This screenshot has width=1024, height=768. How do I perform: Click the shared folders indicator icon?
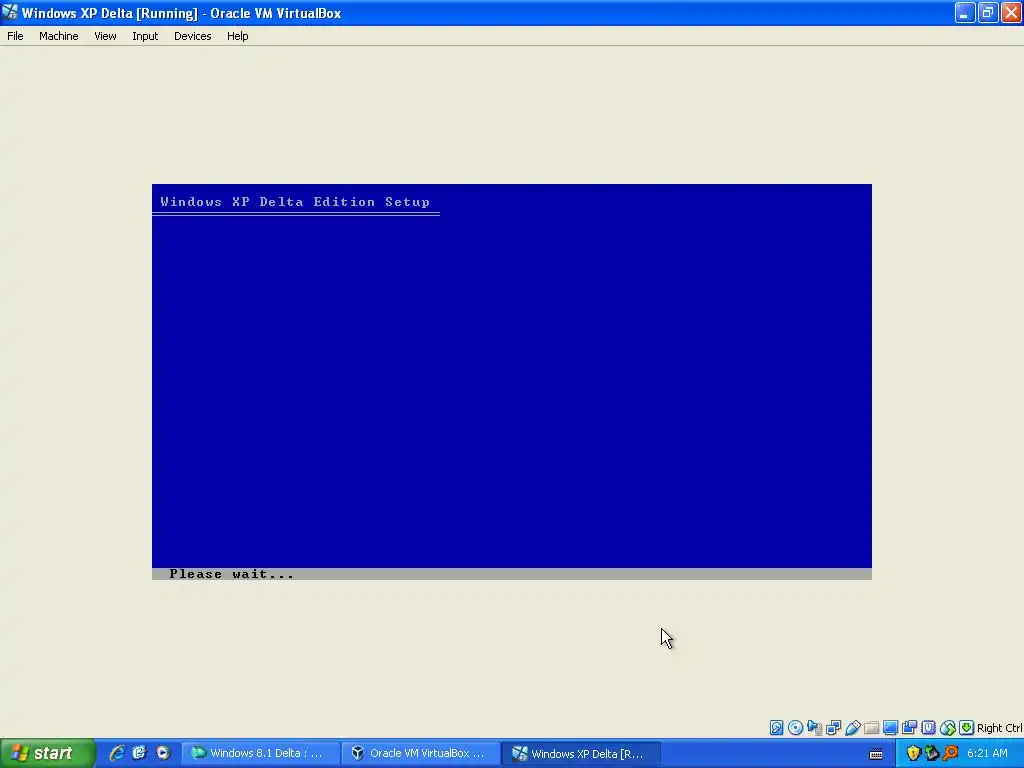pos(871,728)
